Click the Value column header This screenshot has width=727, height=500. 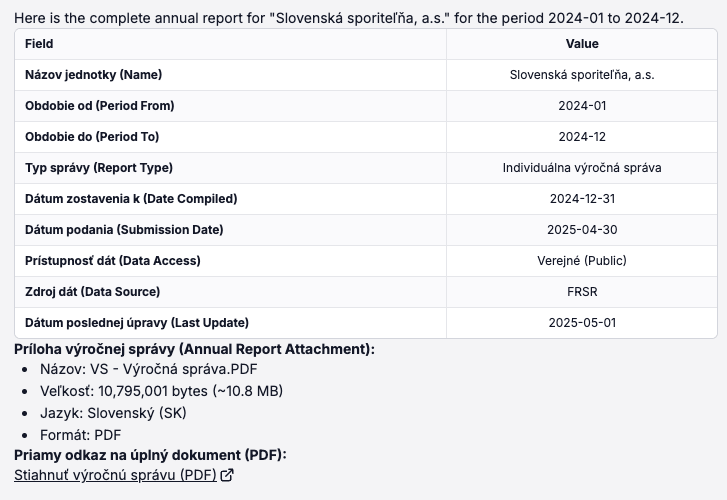(x=582, y=44)
